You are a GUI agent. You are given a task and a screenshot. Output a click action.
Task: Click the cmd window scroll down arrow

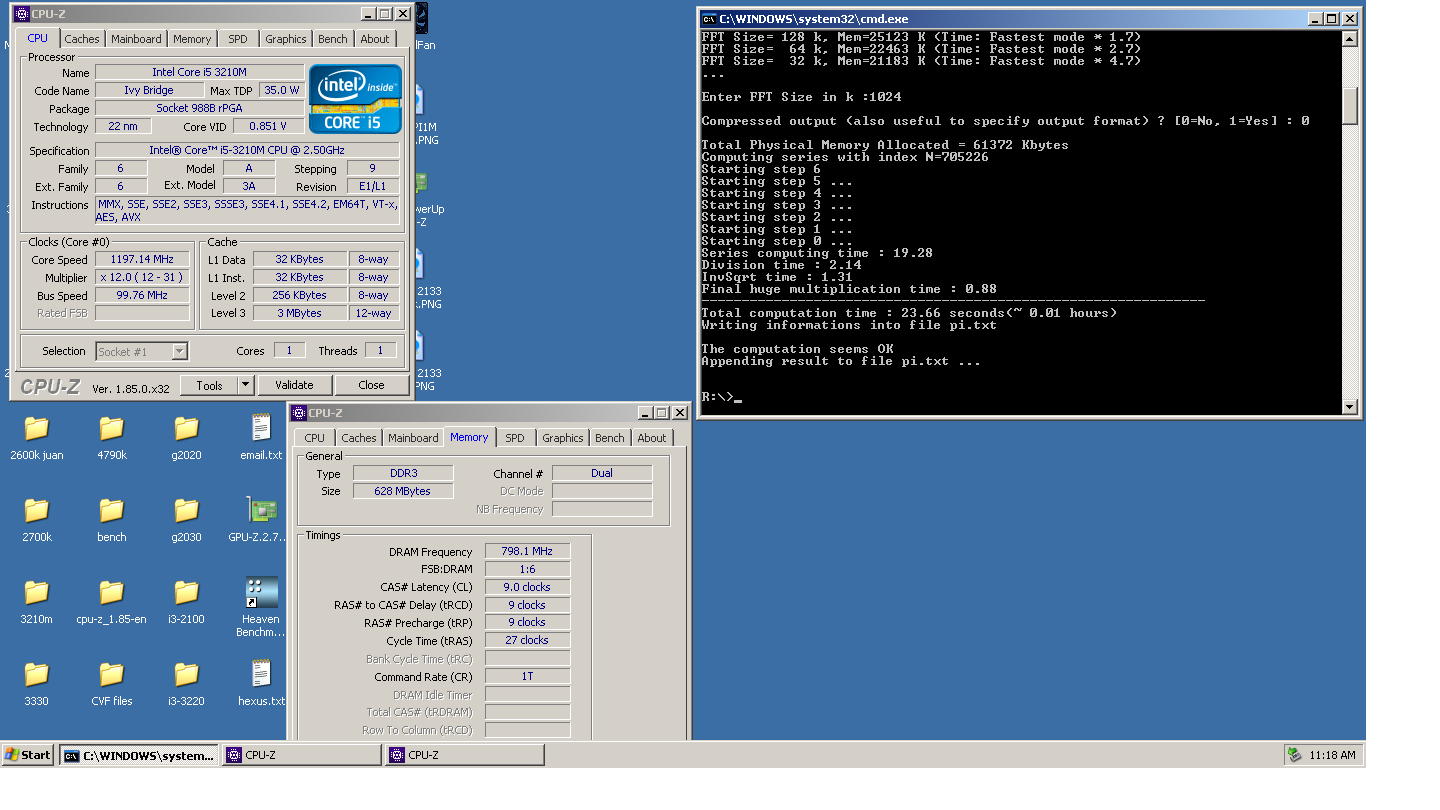click(x=1350, y=406)
